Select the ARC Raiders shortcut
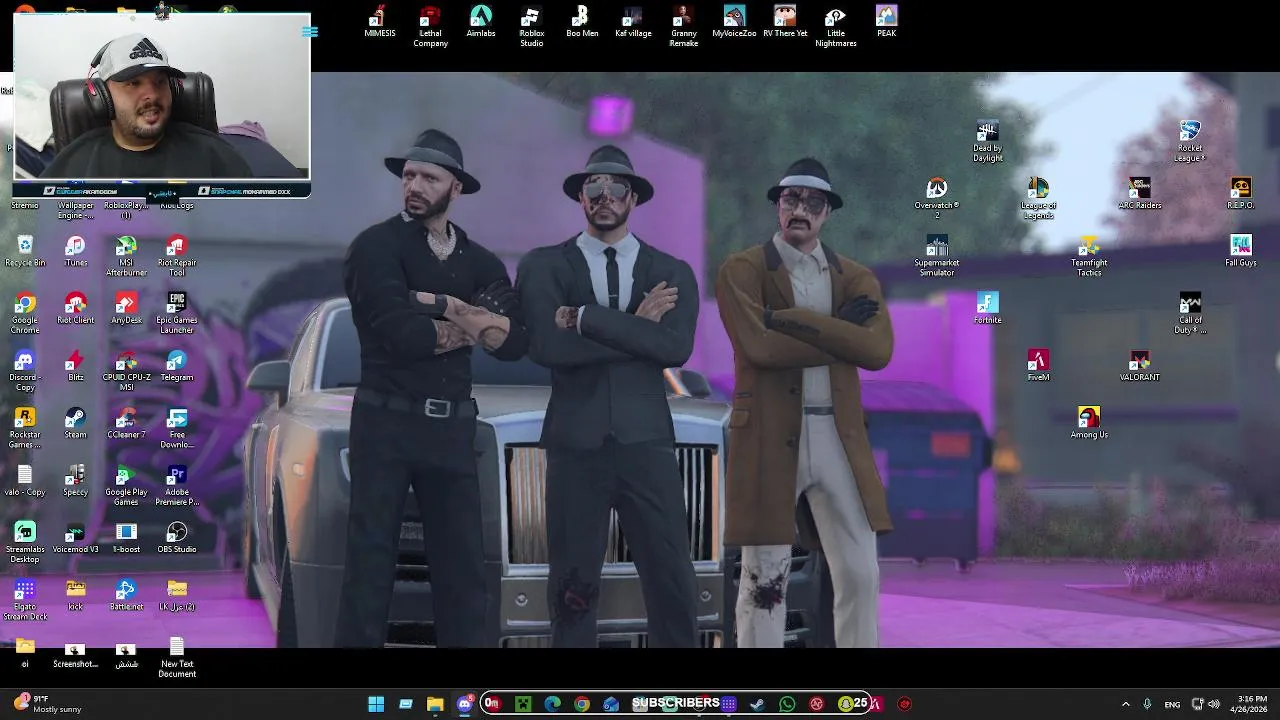This screenshot has width=1280, height=720. point(1140,194)
